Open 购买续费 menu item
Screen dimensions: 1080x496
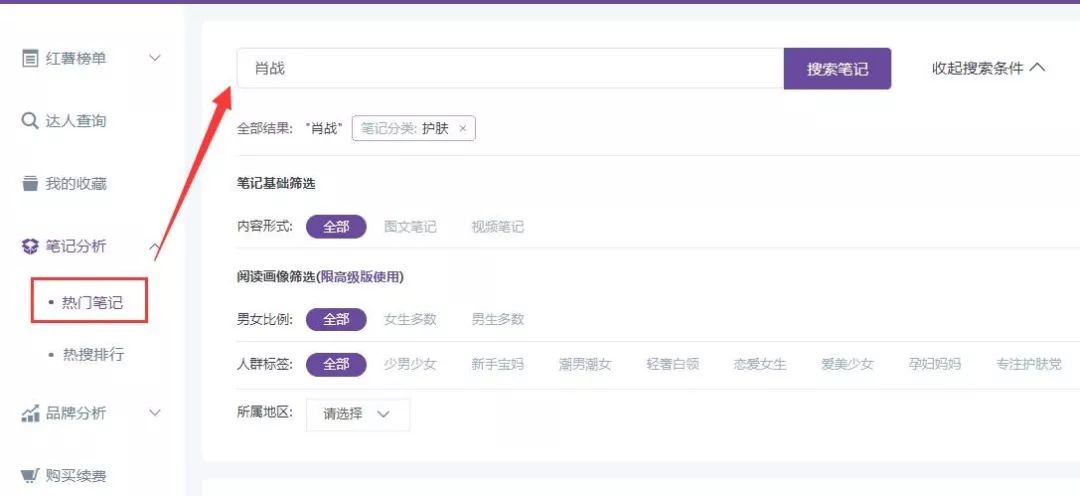tap(76, 476)
